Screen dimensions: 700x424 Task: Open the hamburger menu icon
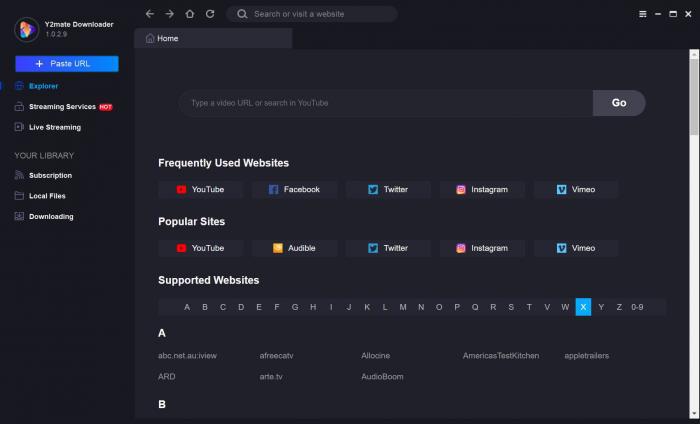[642, 14]
